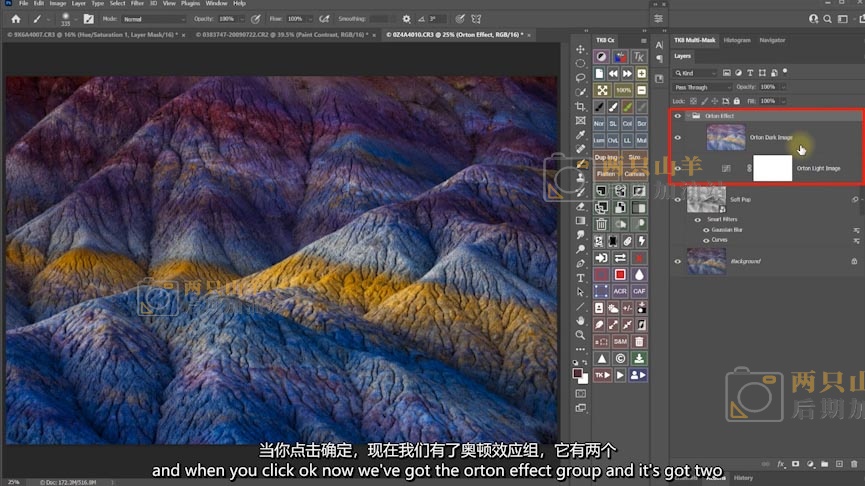This screenshot has width=865, height=486.
Task: Click the foreground color swatch
Action: (x=577, y=373)
